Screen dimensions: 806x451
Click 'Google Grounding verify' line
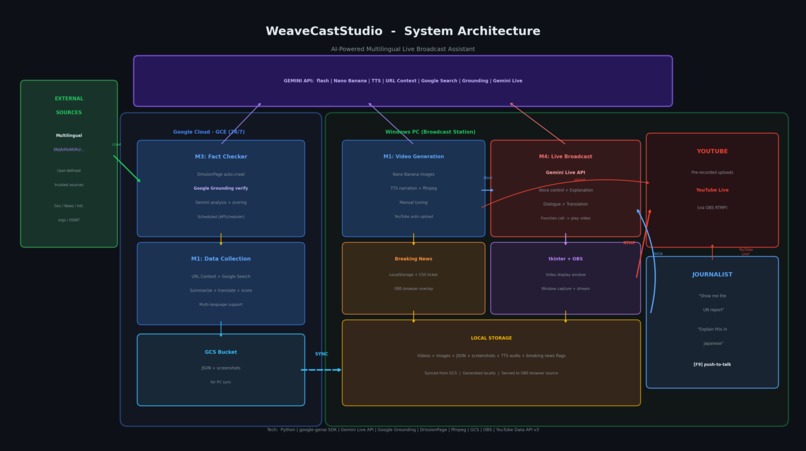point(221,188)
